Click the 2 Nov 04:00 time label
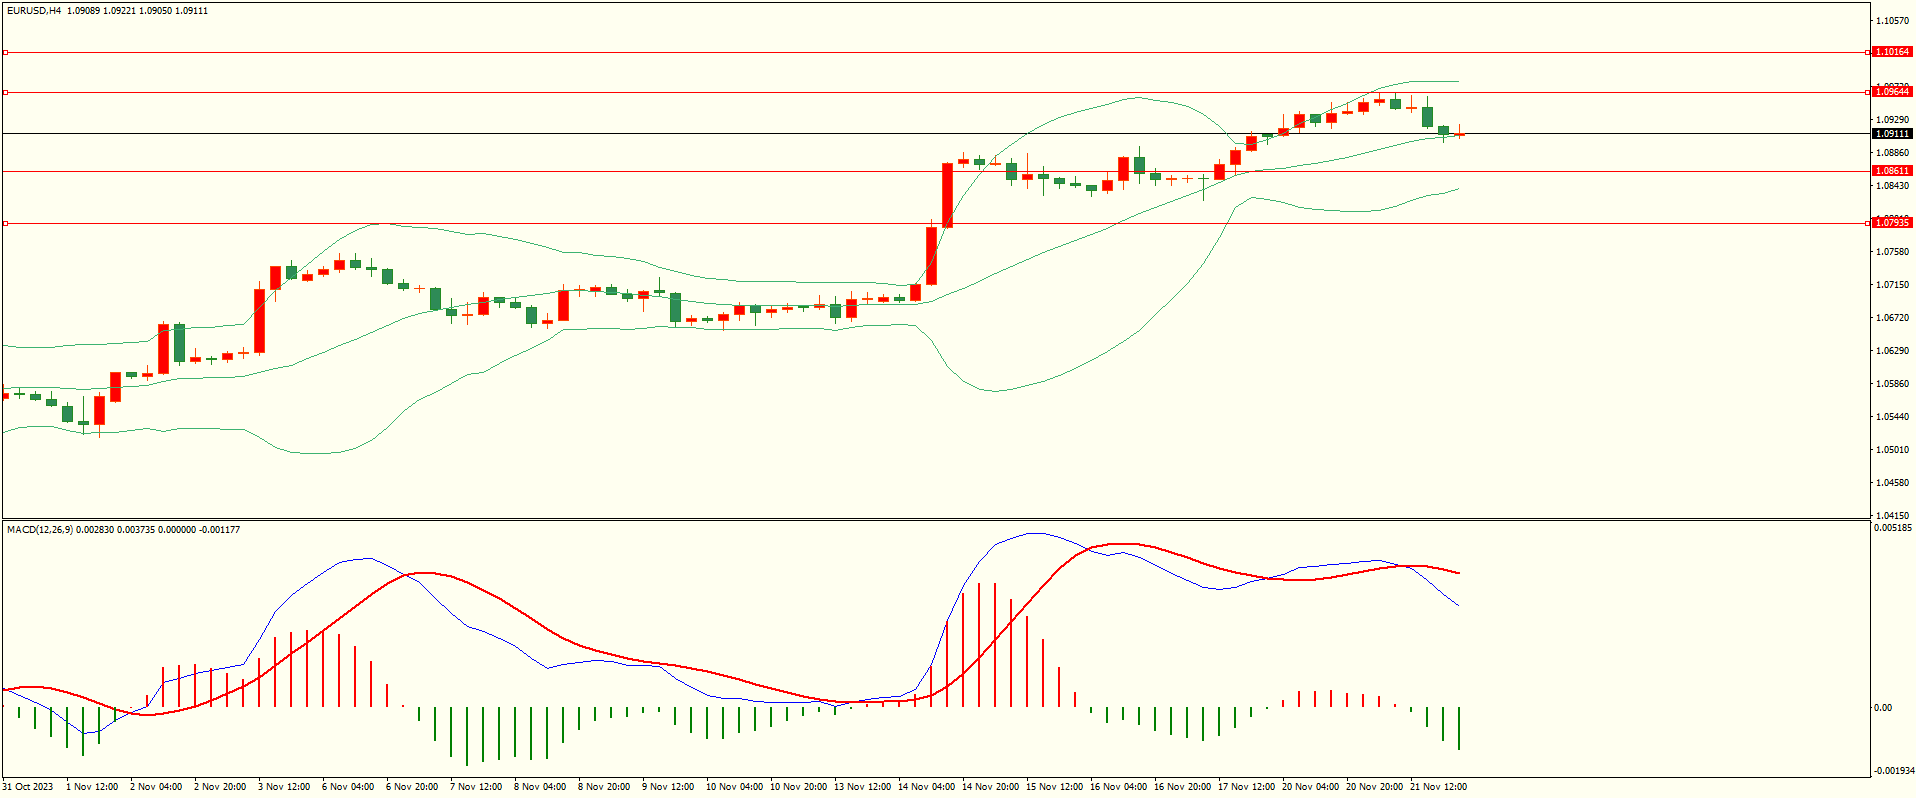 tap(156, 787)
